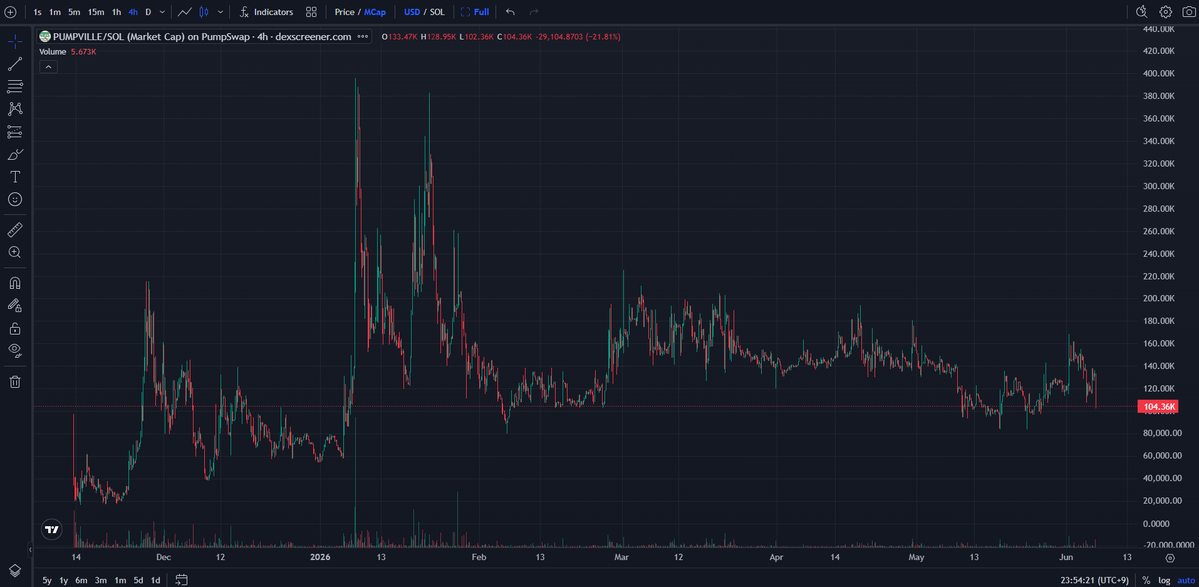The width and height of the screenshot is (1199, 587).
Task: Select the 4h interval
Action: 133,12
